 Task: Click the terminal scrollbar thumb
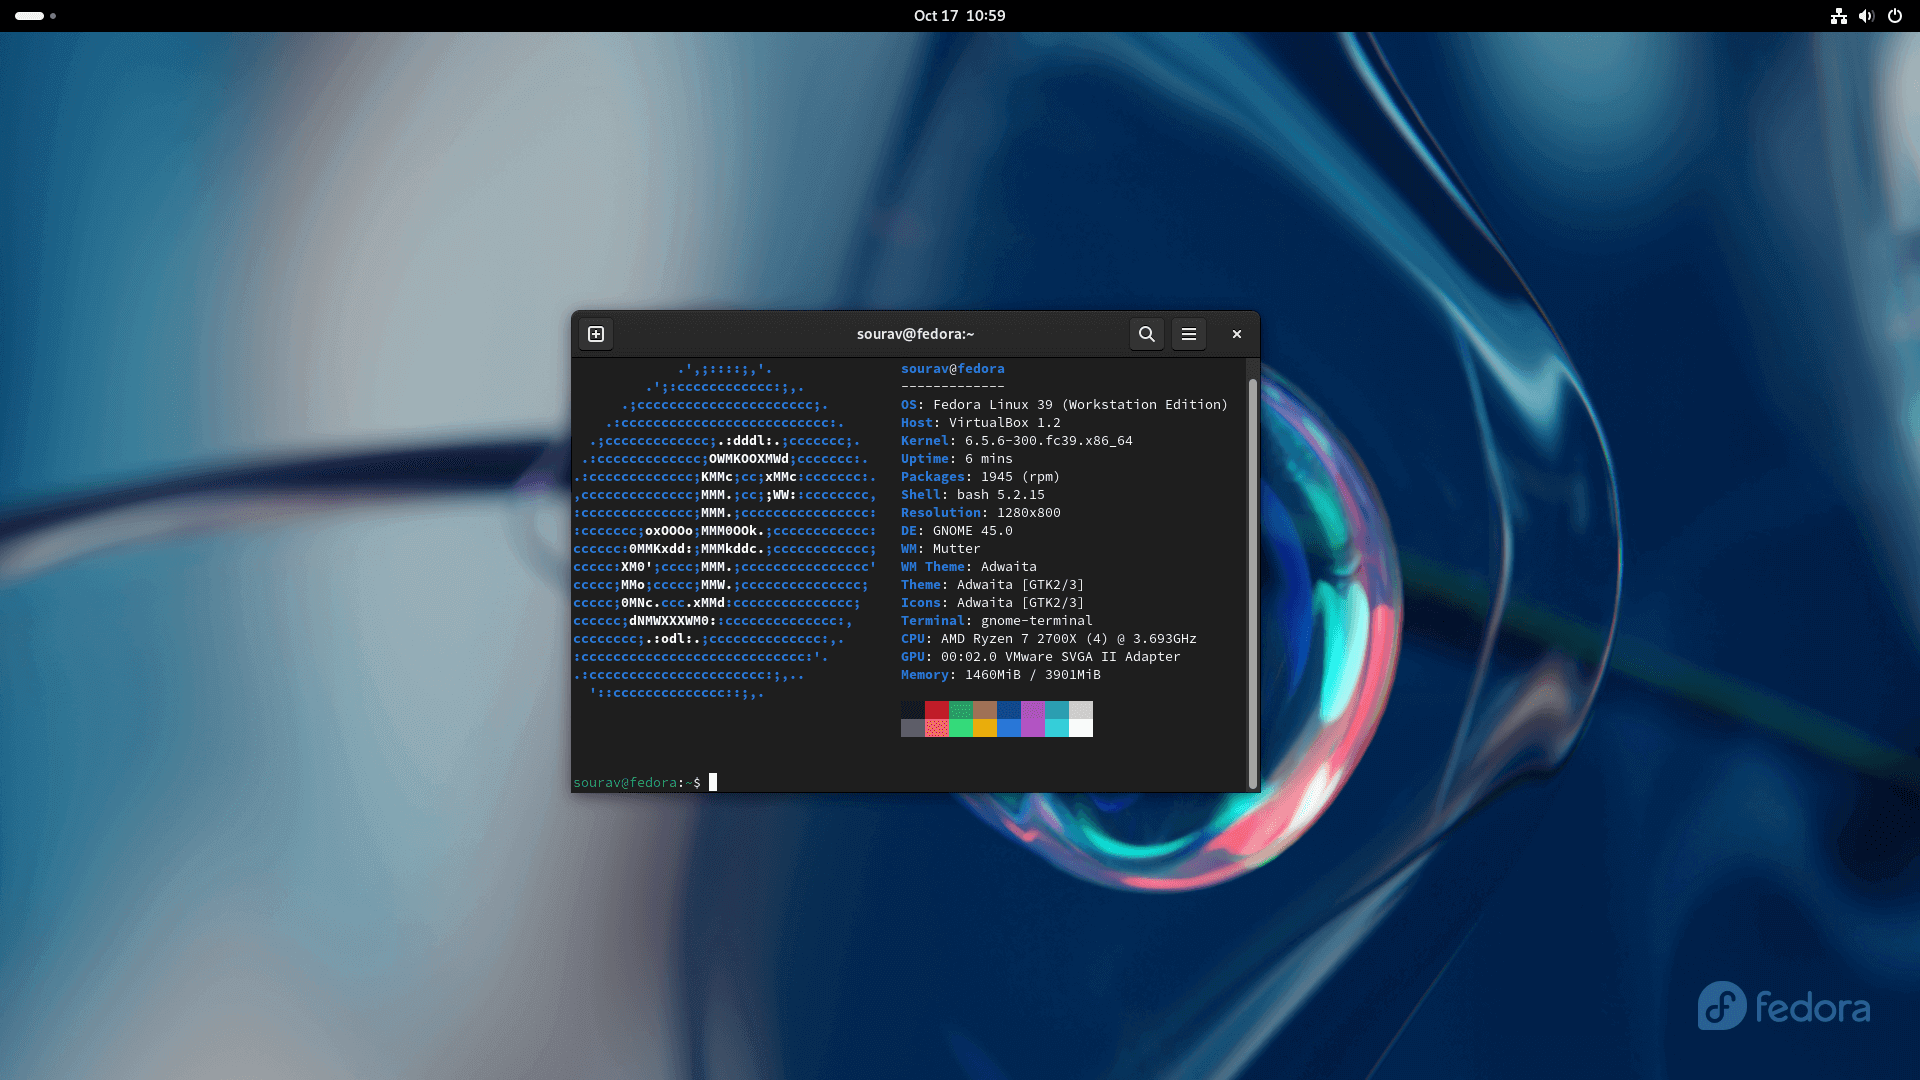coord(1253,580)
